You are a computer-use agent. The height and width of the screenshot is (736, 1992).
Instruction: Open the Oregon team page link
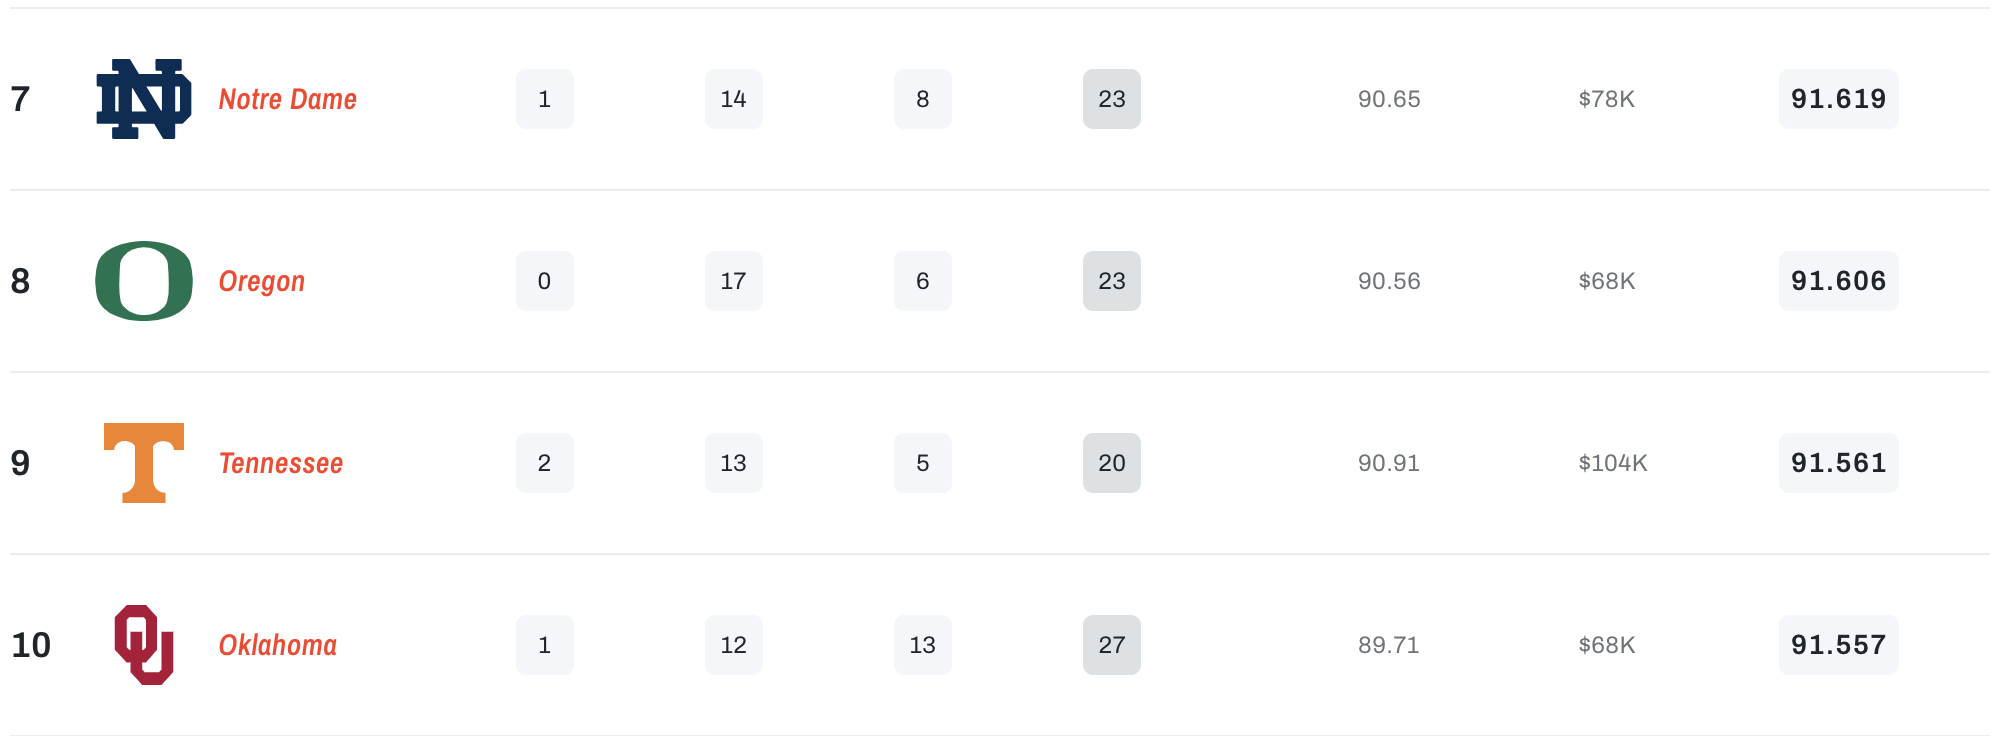[262, 281]
